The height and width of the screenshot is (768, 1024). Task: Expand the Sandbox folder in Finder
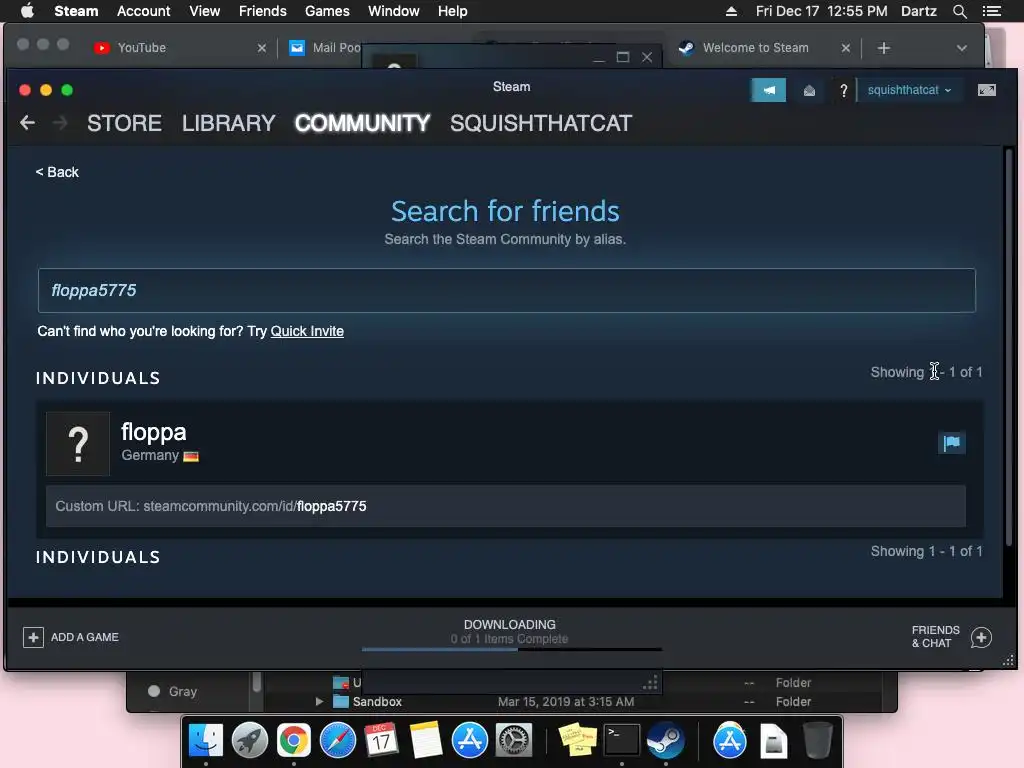click(319, 701)
